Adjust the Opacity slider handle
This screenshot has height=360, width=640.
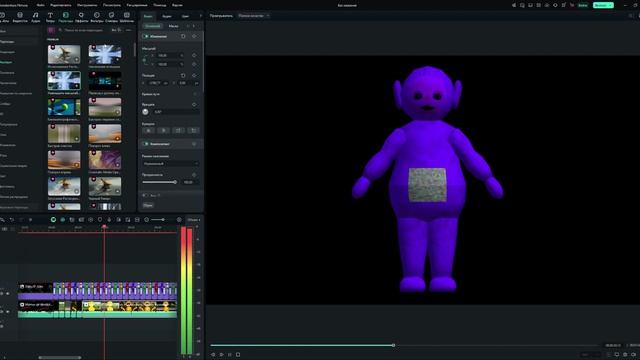pos(175,182)
